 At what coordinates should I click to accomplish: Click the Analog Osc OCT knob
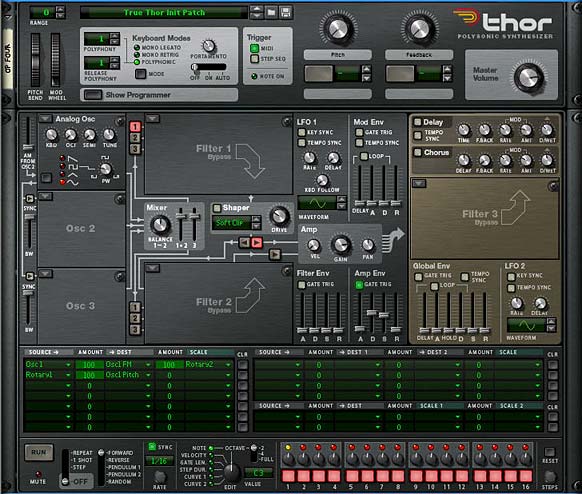pos(71,135)
